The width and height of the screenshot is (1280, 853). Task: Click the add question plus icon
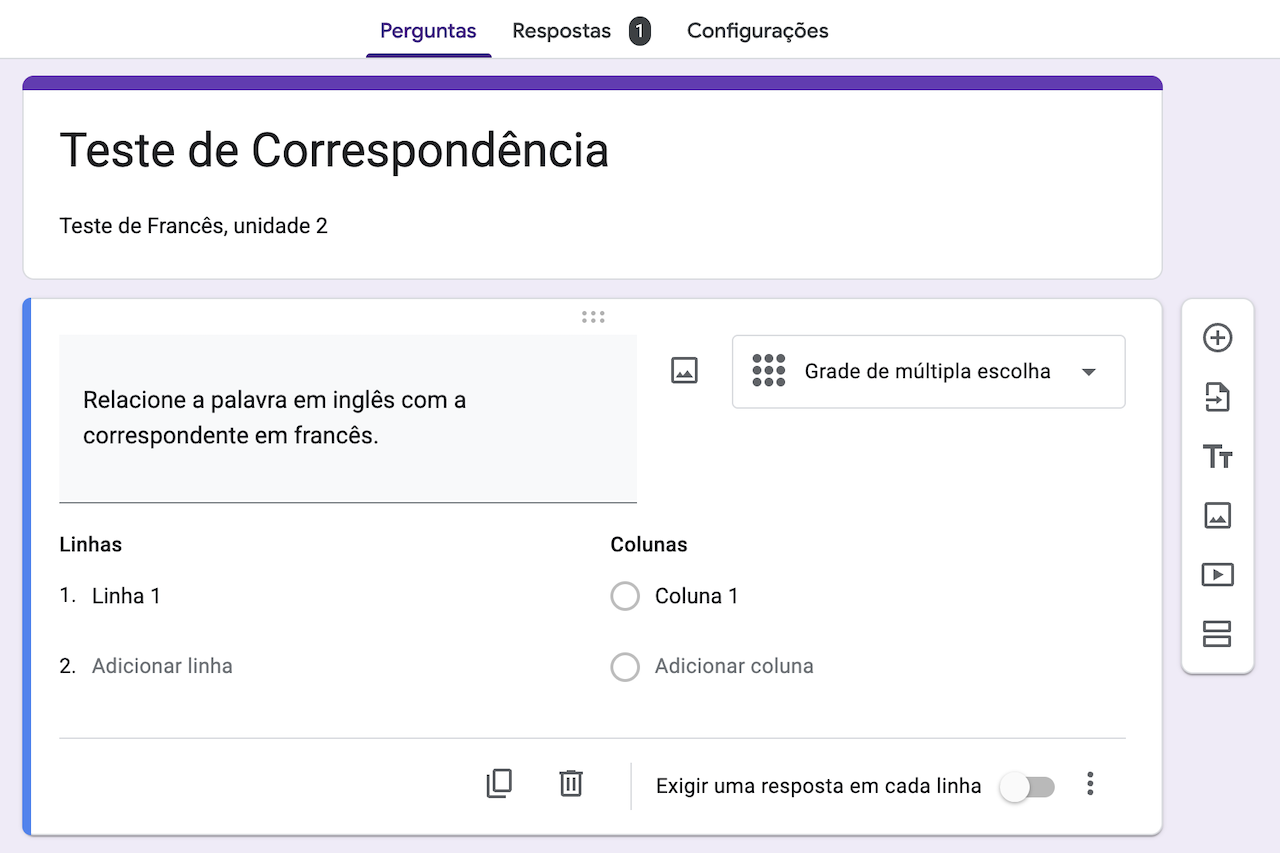[x=1217, y=338]
